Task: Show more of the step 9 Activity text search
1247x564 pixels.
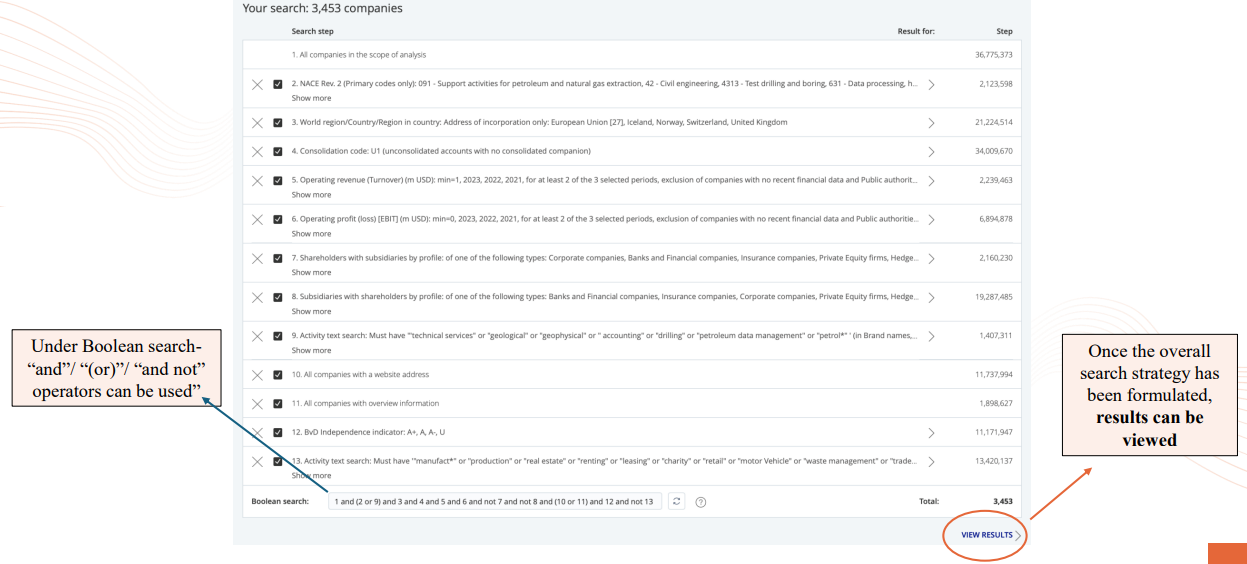Action: (311, 350)
